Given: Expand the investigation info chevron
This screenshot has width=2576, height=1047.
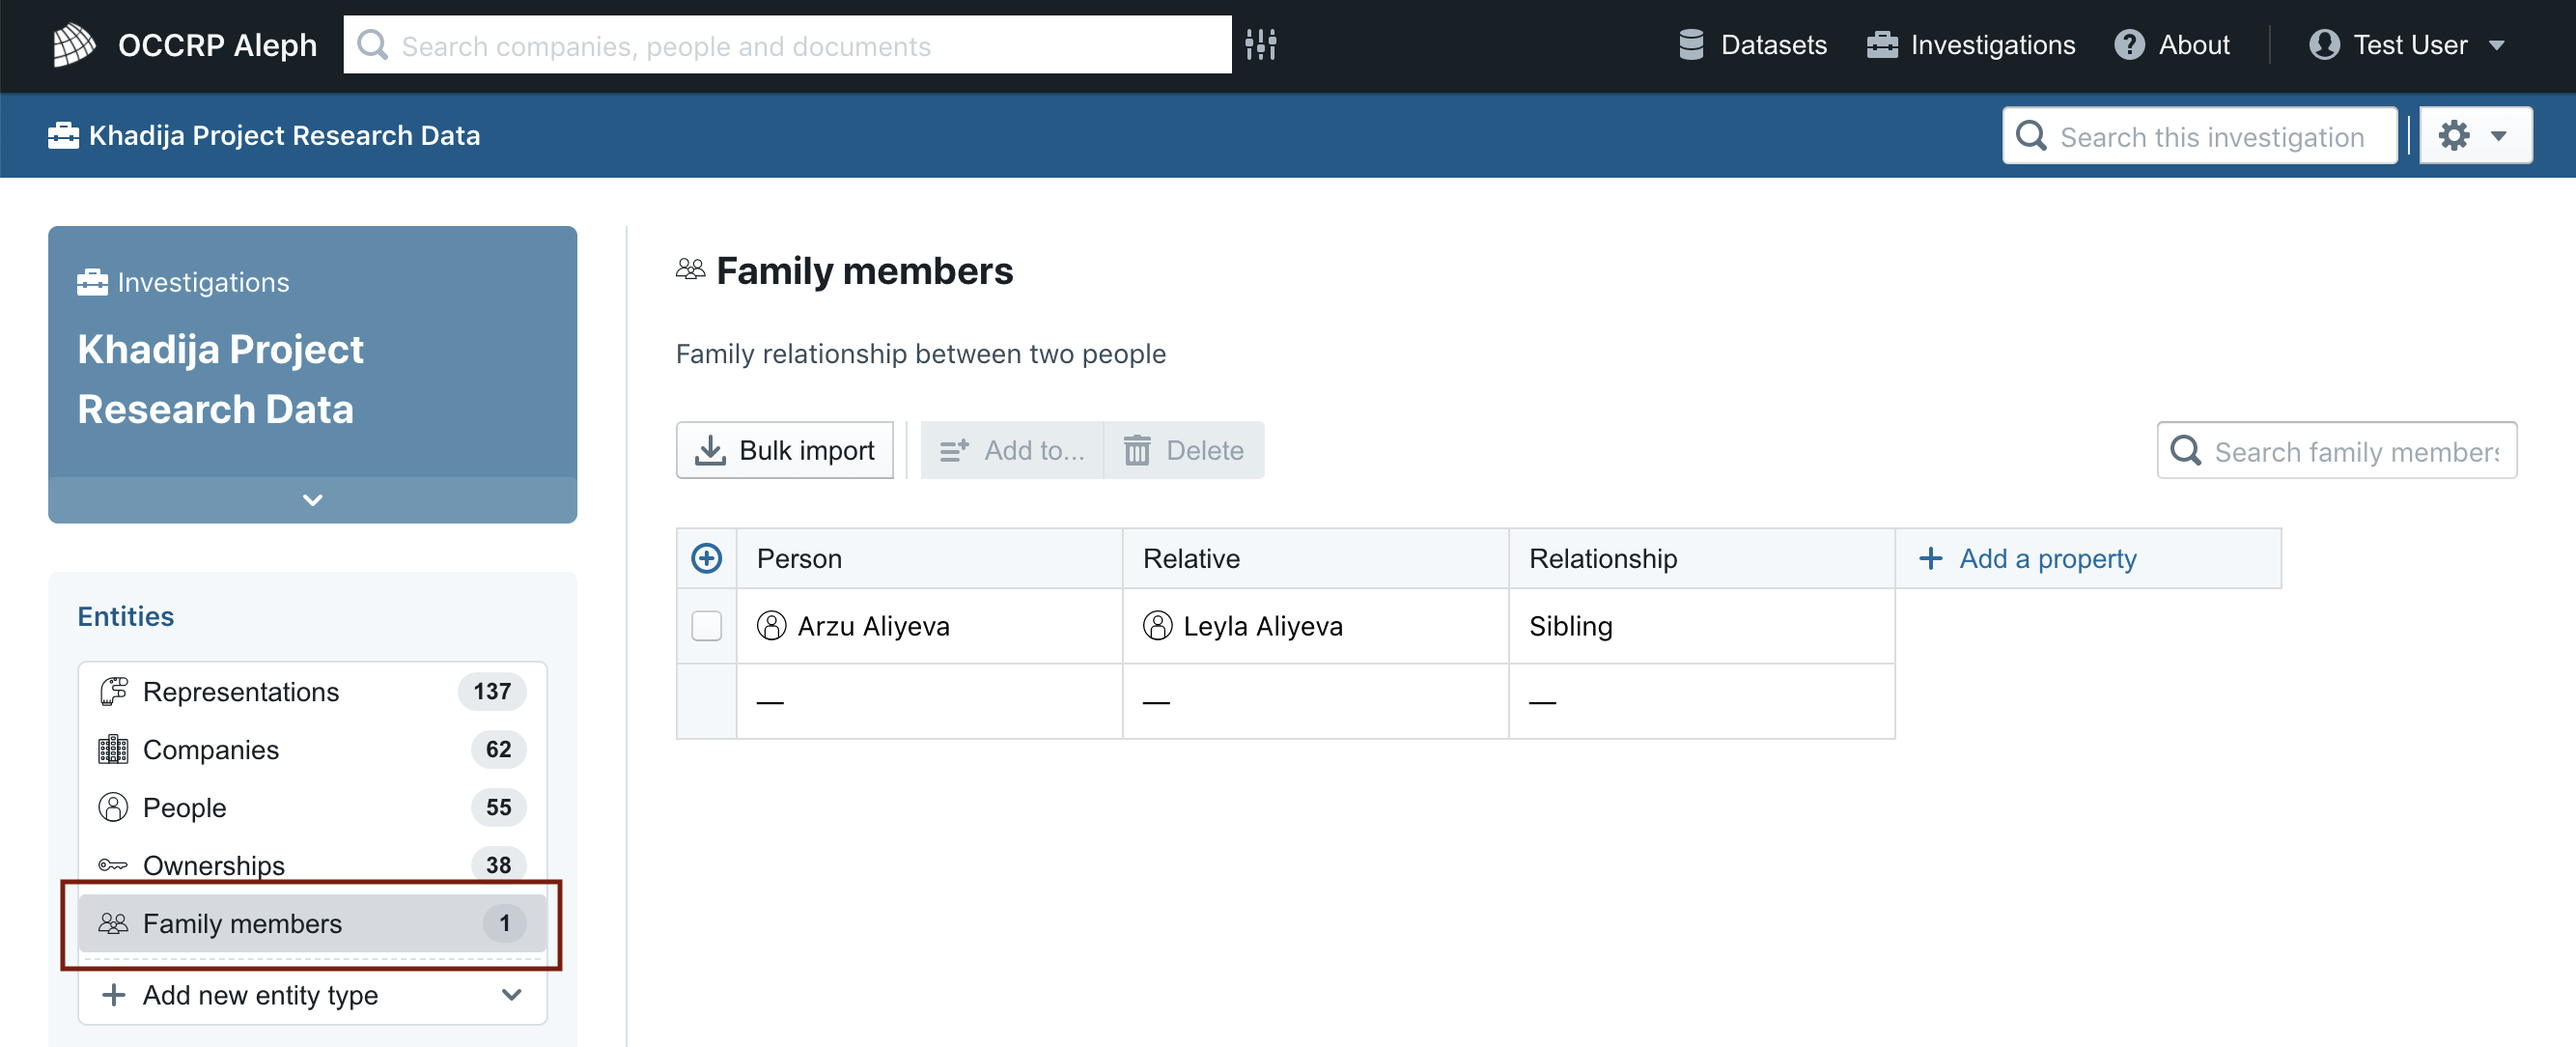Looking at the screenshot, I should click(x=313, y=499).
